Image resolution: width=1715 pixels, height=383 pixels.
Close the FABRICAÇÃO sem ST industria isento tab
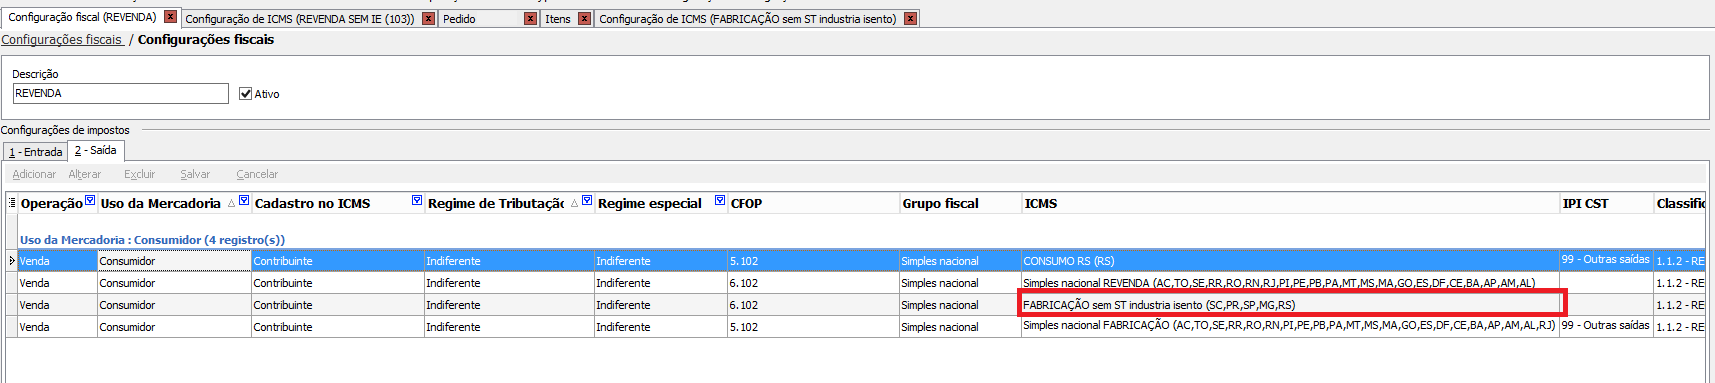click(910, 19)
